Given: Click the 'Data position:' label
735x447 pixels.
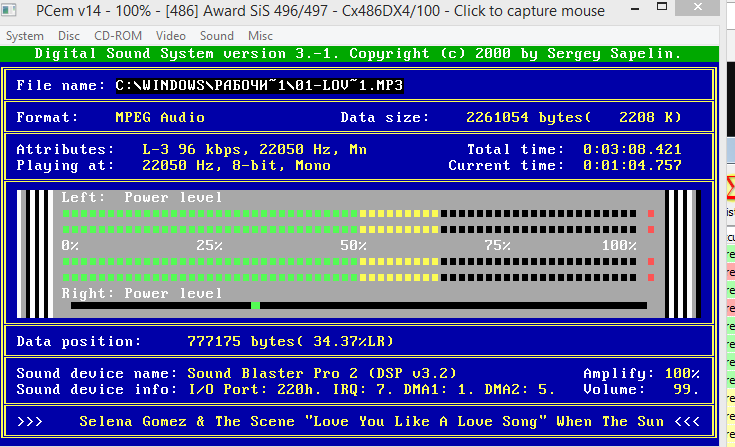Looking at the screenshot, I should 78,342.
